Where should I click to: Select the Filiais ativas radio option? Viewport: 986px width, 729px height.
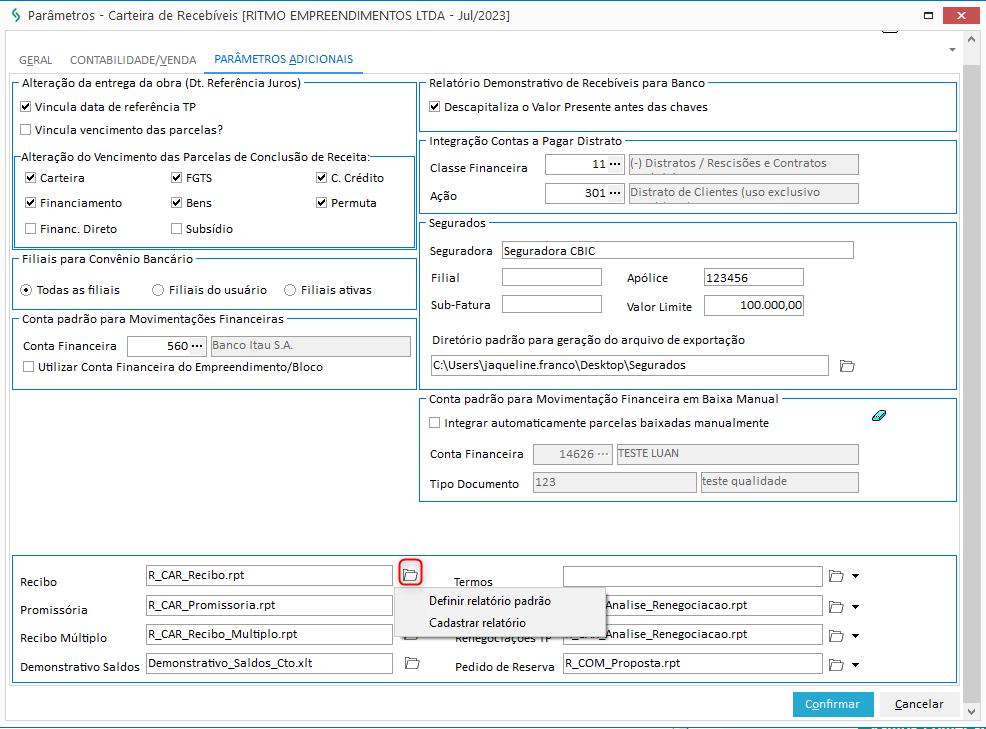(290, 290)
